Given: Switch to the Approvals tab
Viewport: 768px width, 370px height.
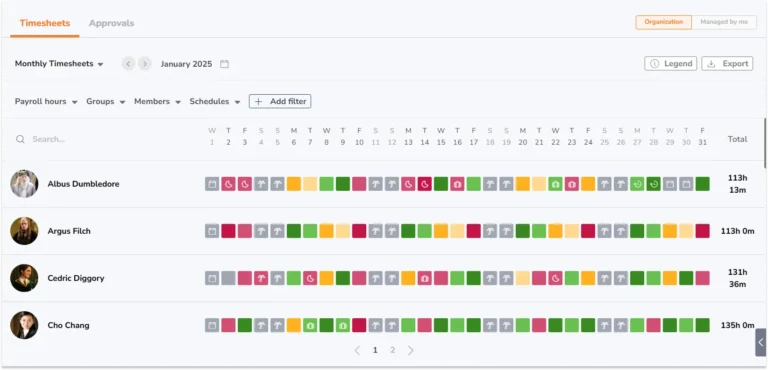Looking at the screenshot, I should pyautogui.click(x=111, y=23).
